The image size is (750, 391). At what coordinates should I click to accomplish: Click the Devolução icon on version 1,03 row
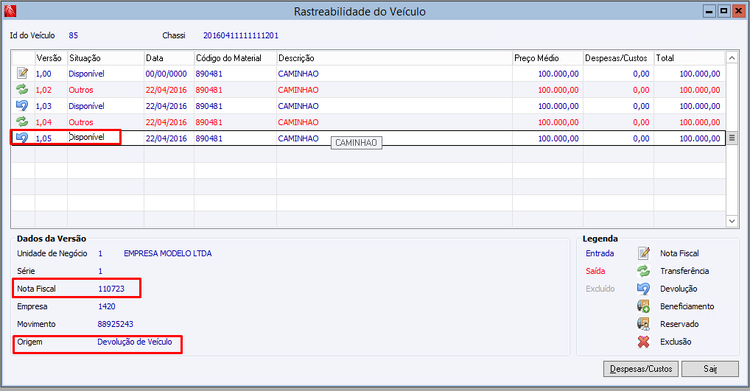coord(22,106)
